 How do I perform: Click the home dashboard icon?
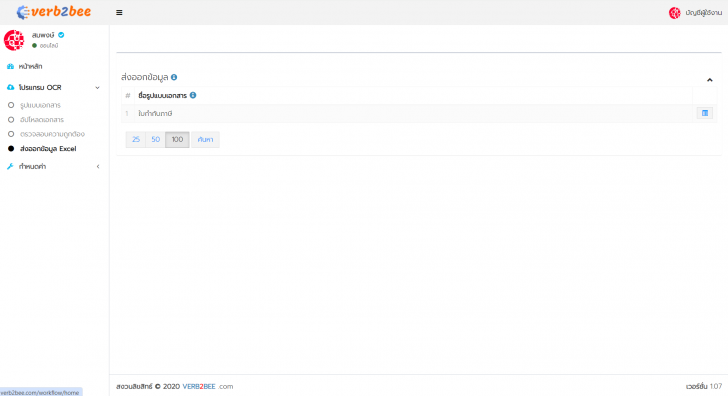10,66
